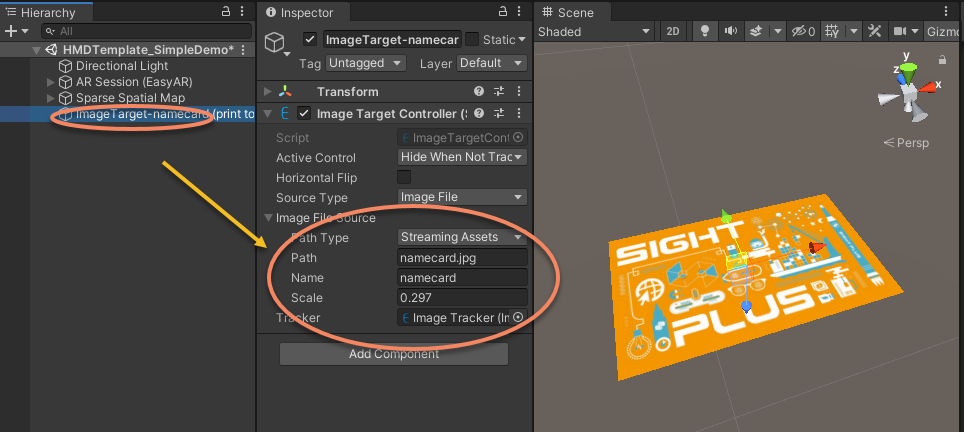Click the ImageTarget-namecard name field

(392, 39)
